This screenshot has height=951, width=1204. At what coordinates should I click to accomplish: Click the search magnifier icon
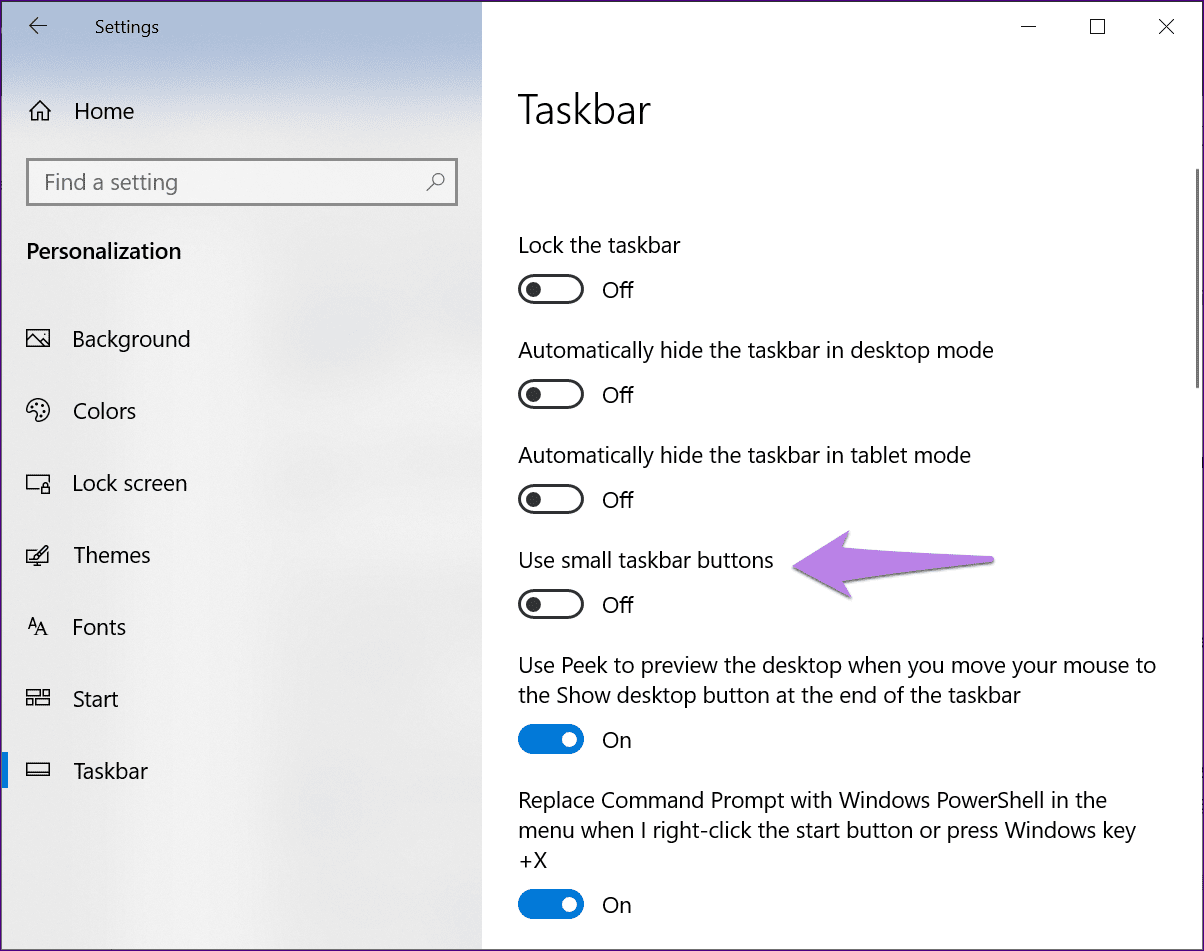coord(435,182)
